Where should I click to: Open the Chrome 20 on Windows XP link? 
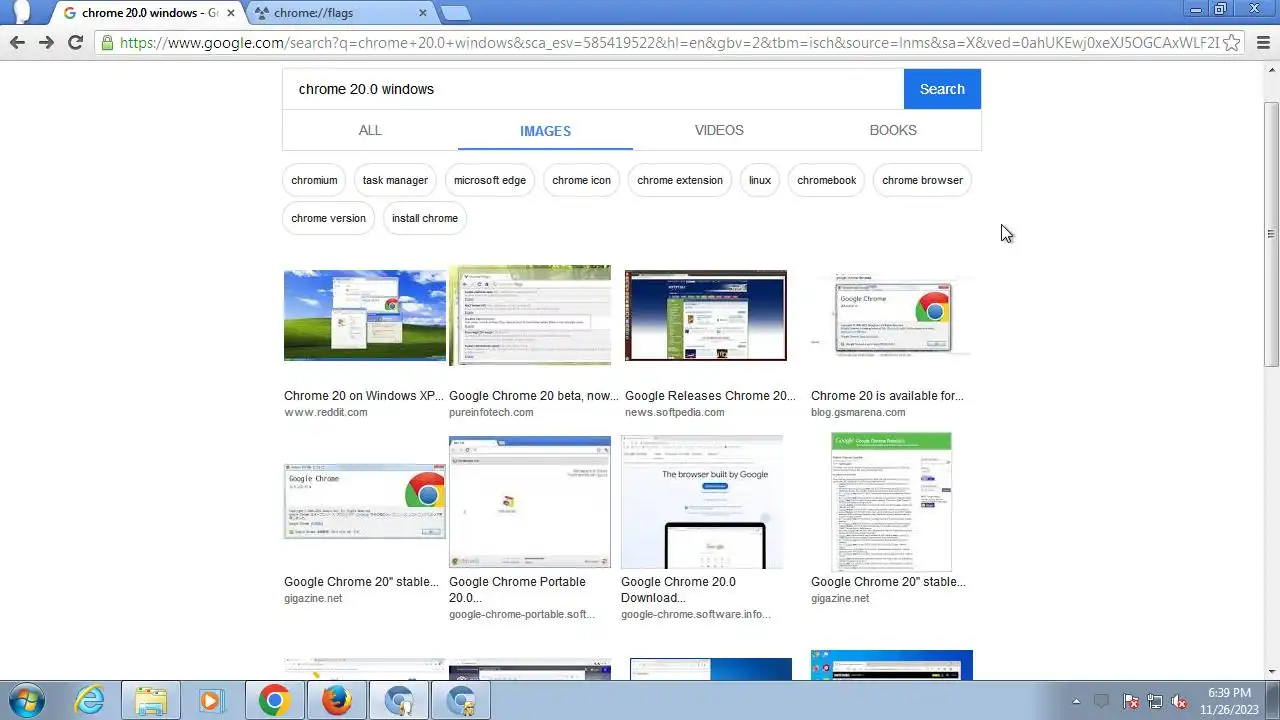pyautogui.click(x=364, y=396)
